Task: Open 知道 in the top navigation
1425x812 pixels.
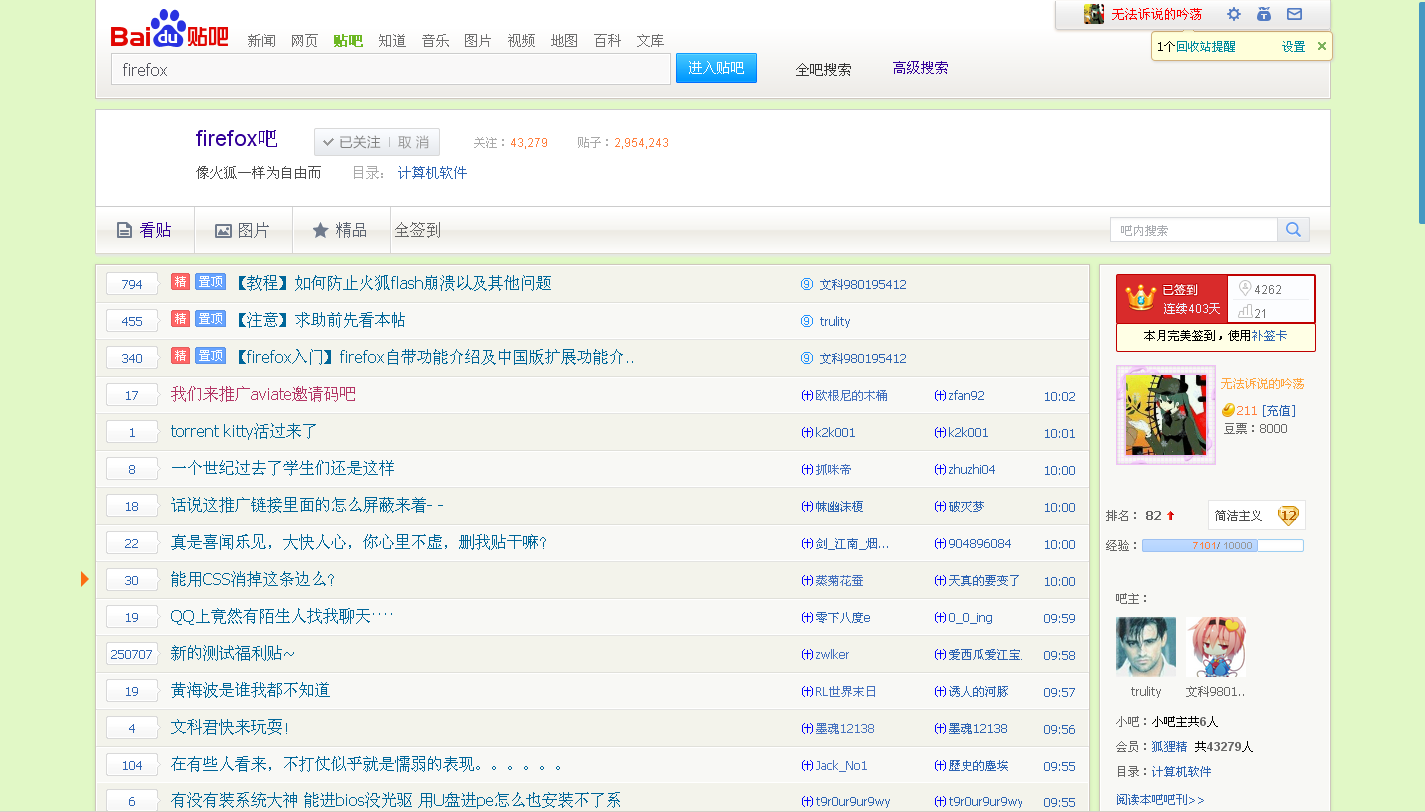Action: [392, 41]
